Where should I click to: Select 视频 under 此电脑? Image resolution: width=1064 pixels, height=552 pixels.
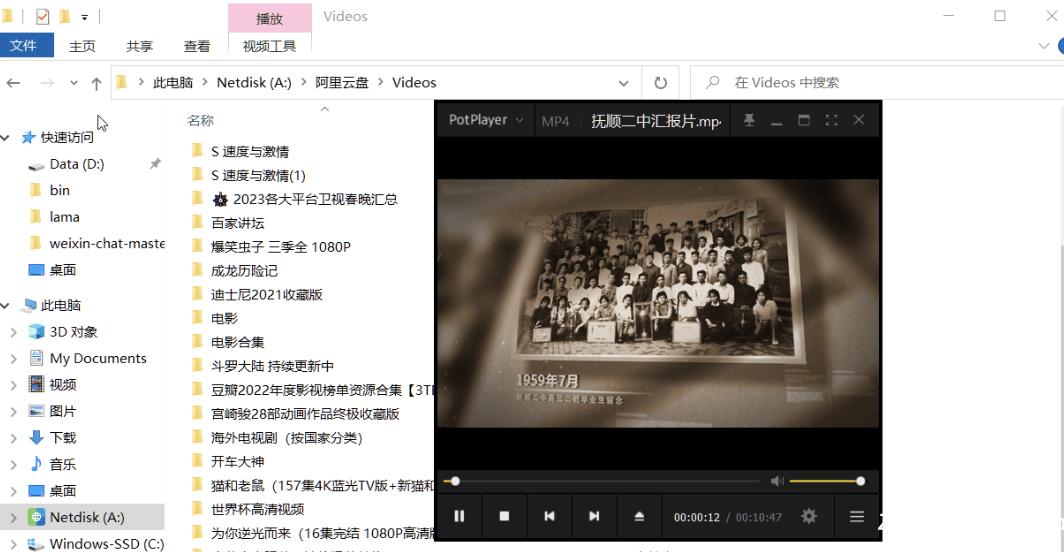[x=62, y=385]
